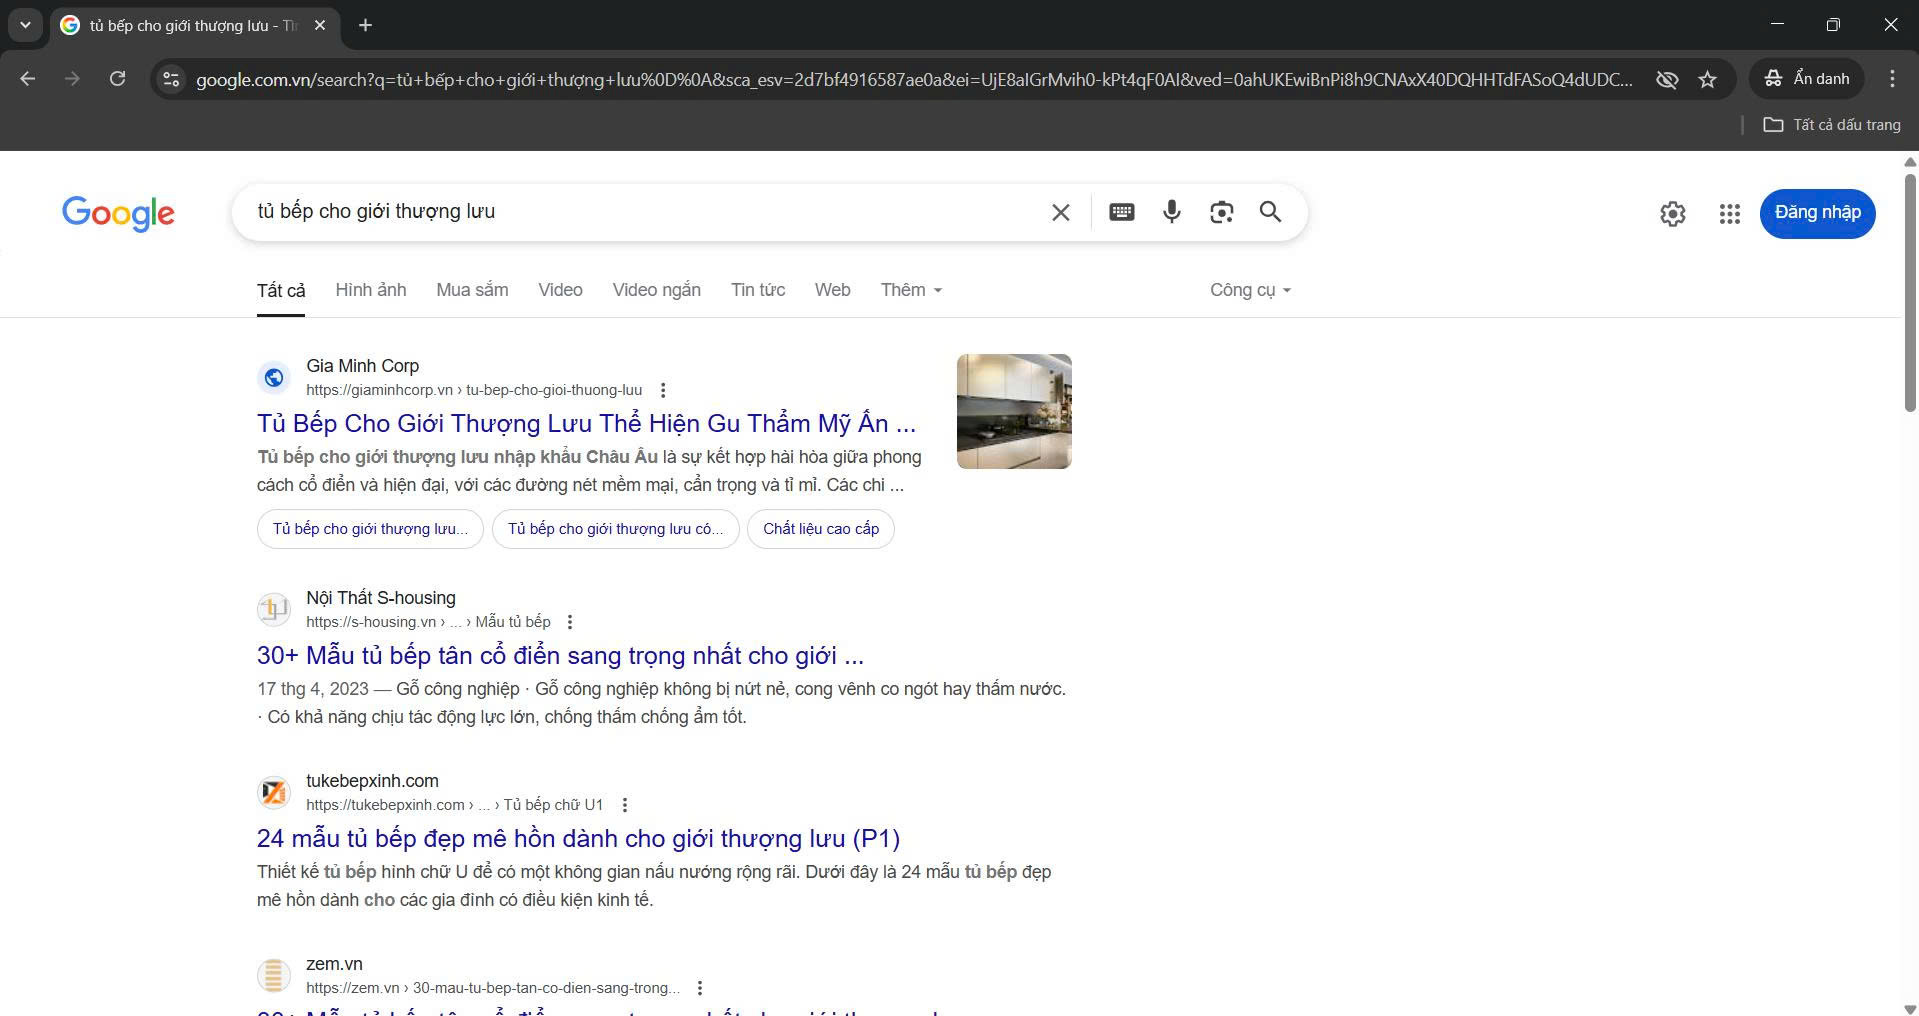Screen dimensions: 1919x1016
Task: Click the Ẩn danh incognito indicator
Action: pyautogui.click(x=1806, y=79)
